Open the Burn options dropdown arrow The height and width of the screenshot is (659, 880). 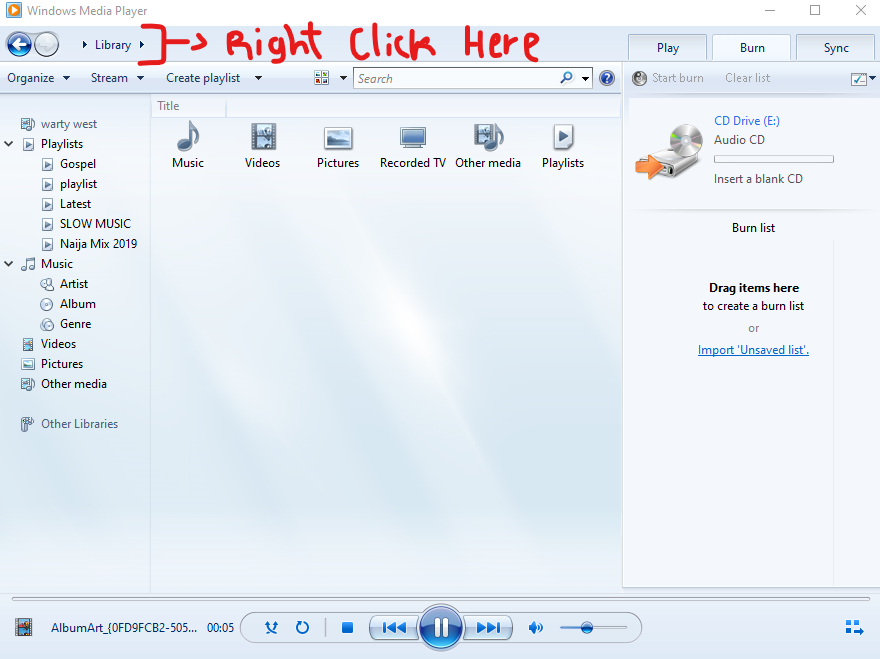tap(872, 79)
